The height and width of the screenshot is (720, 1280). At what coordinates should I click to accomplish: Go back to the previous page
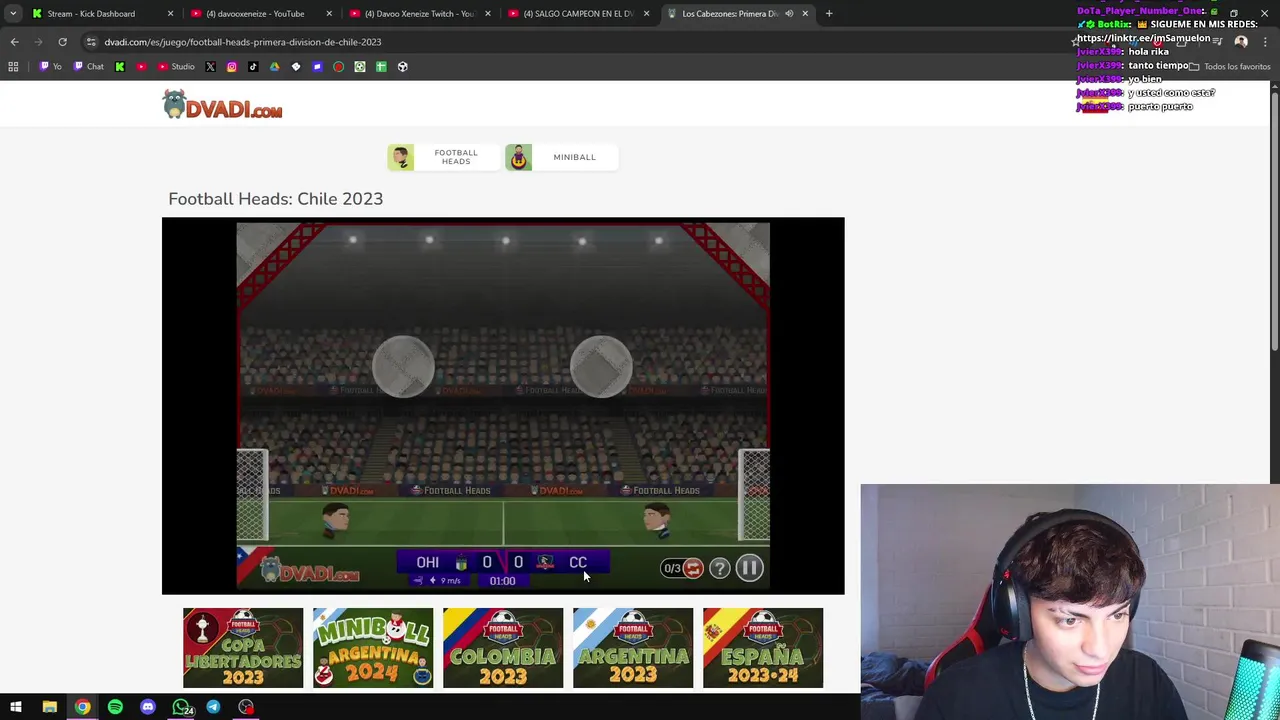pos(14,42)
